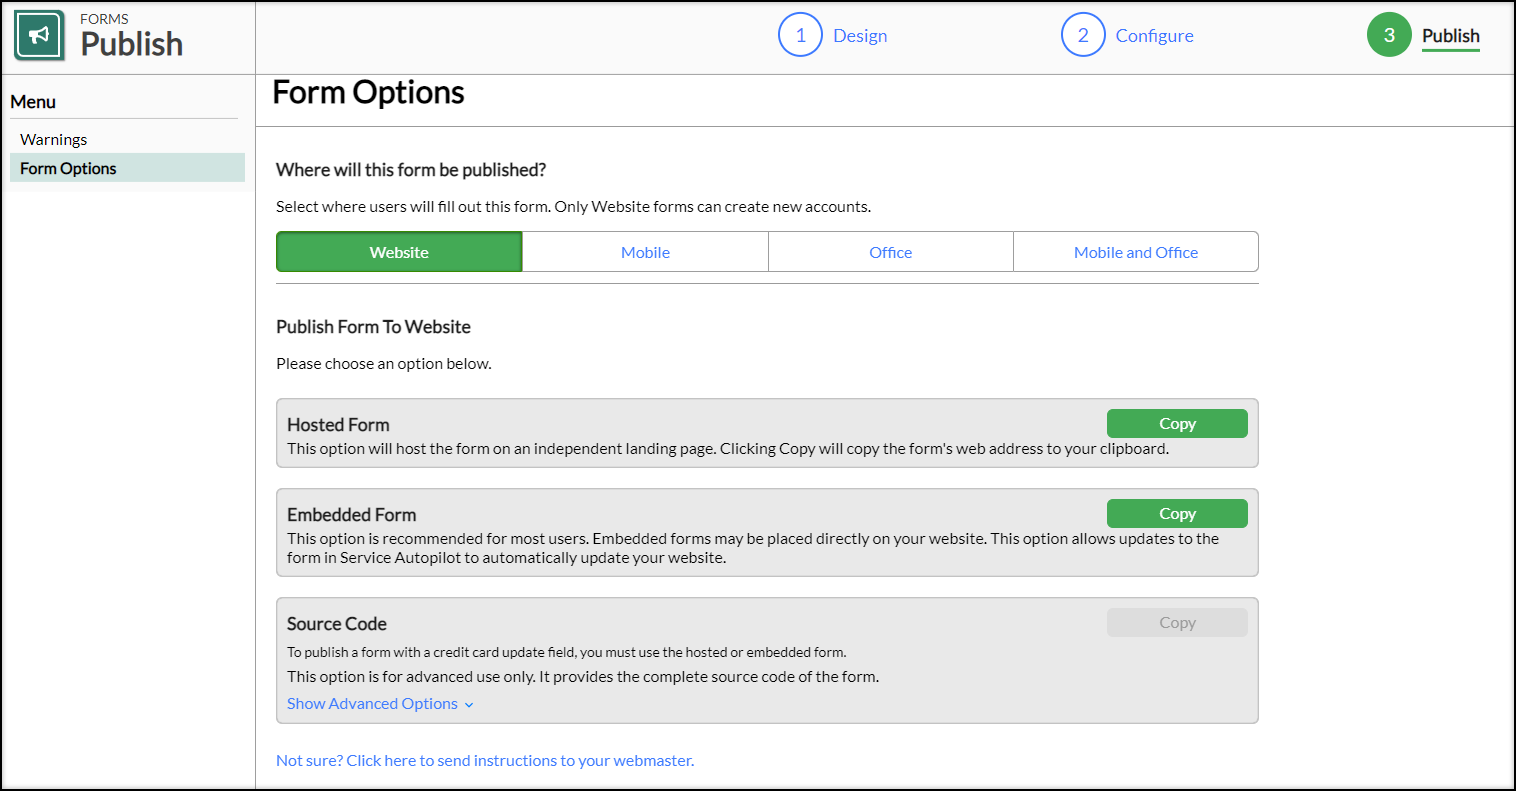Image resolution: width=1516 pixels, height=791 pixels.
Task: Choose Website as publish location
Action: (x=399, y=252)
